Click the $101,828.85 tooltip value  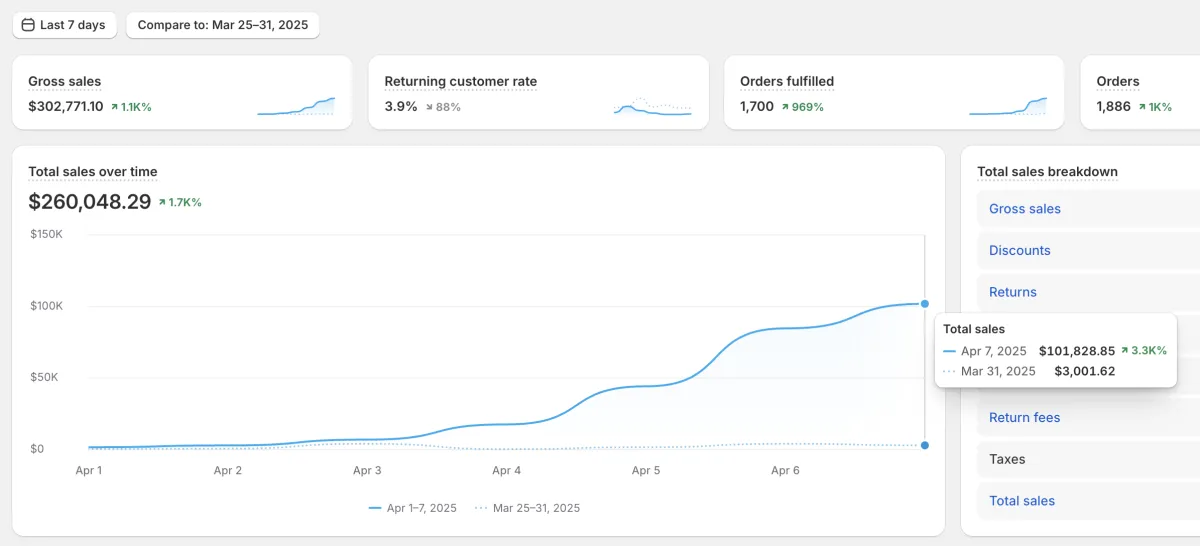pyautogui.click(x=1077, y=351)
